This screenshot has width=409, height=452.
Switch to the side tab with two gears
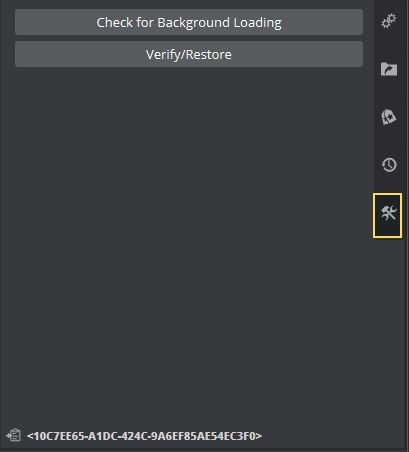point(389,22)
